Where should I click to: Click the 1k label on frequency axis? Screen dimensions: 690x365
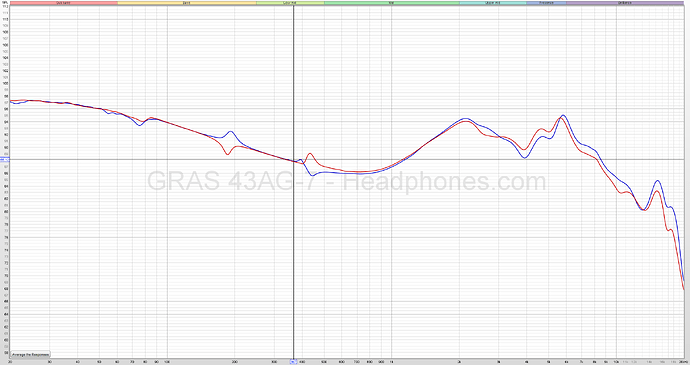(x=392, y=361)
